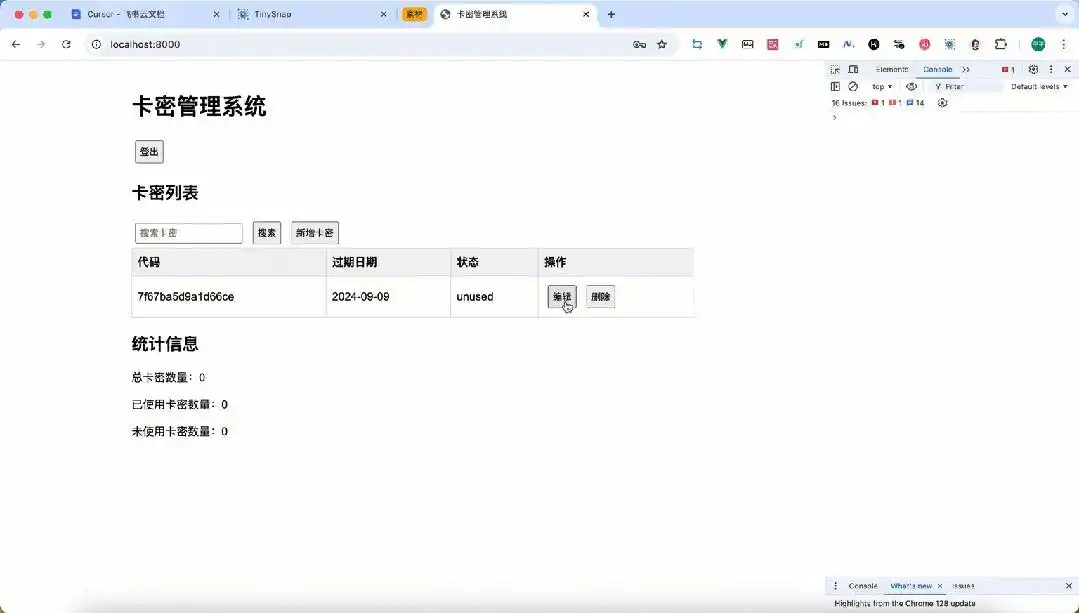Viewport: 1079px width, 613px height.
Task: Open the Chrome profile avatar
Action: tap(1037, 45)
